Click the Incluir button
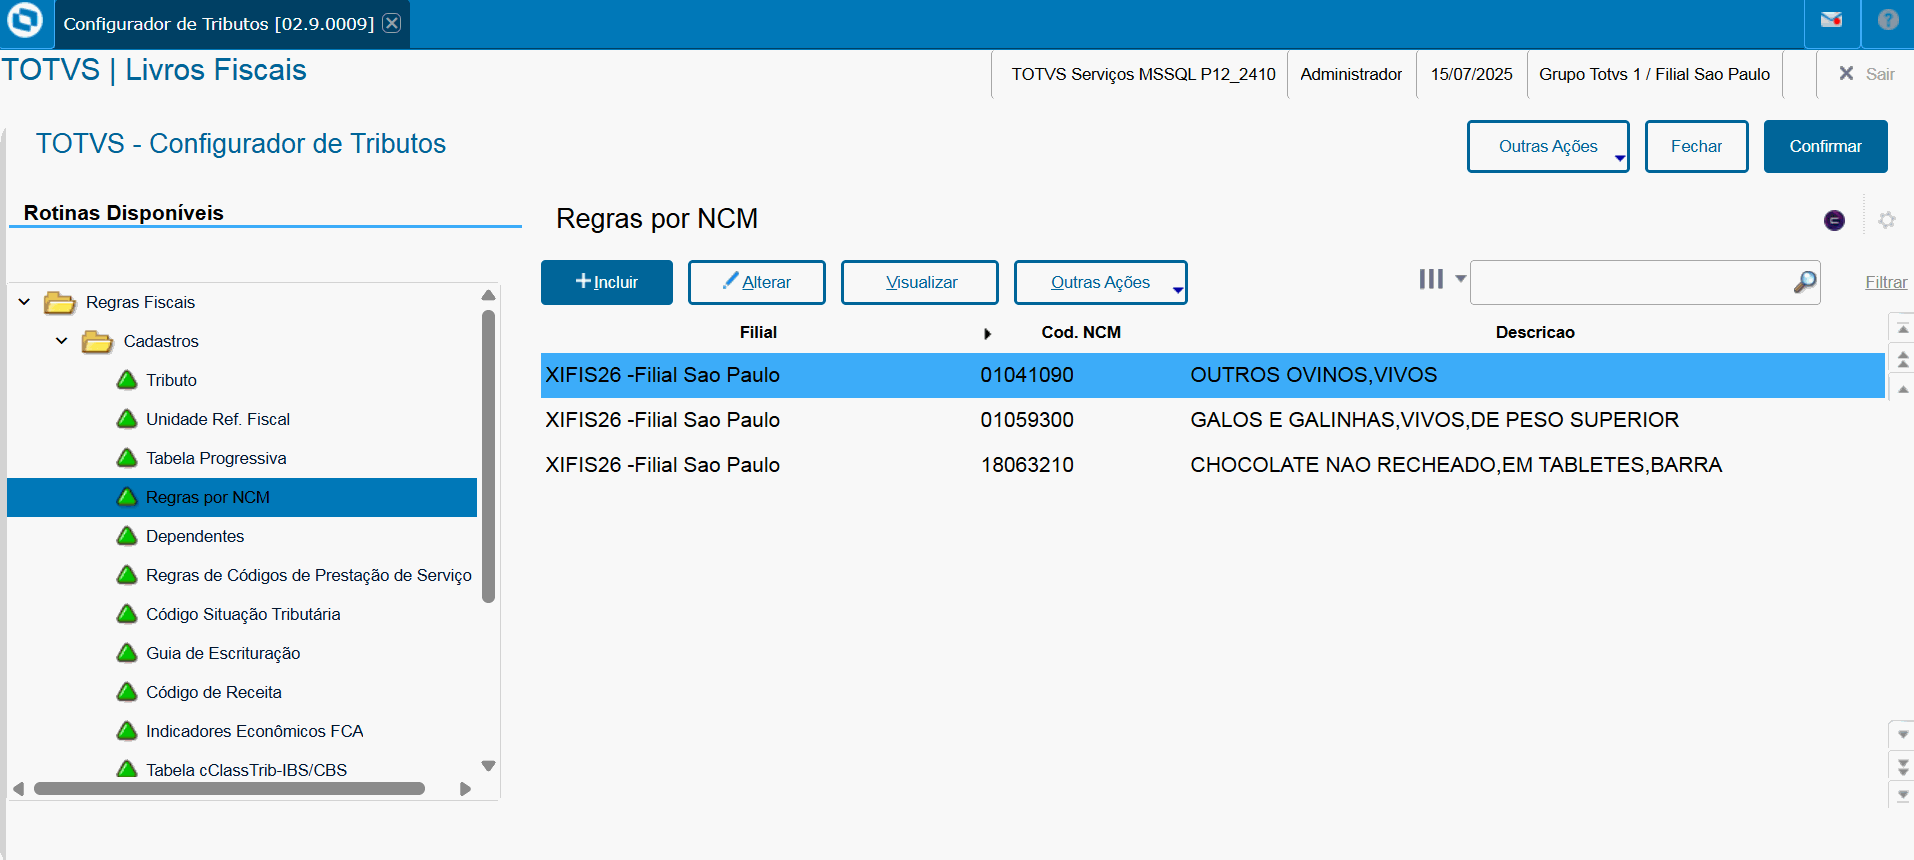Image resolution: width=1914 pixels, height=860 pixels. pos(607,282)
